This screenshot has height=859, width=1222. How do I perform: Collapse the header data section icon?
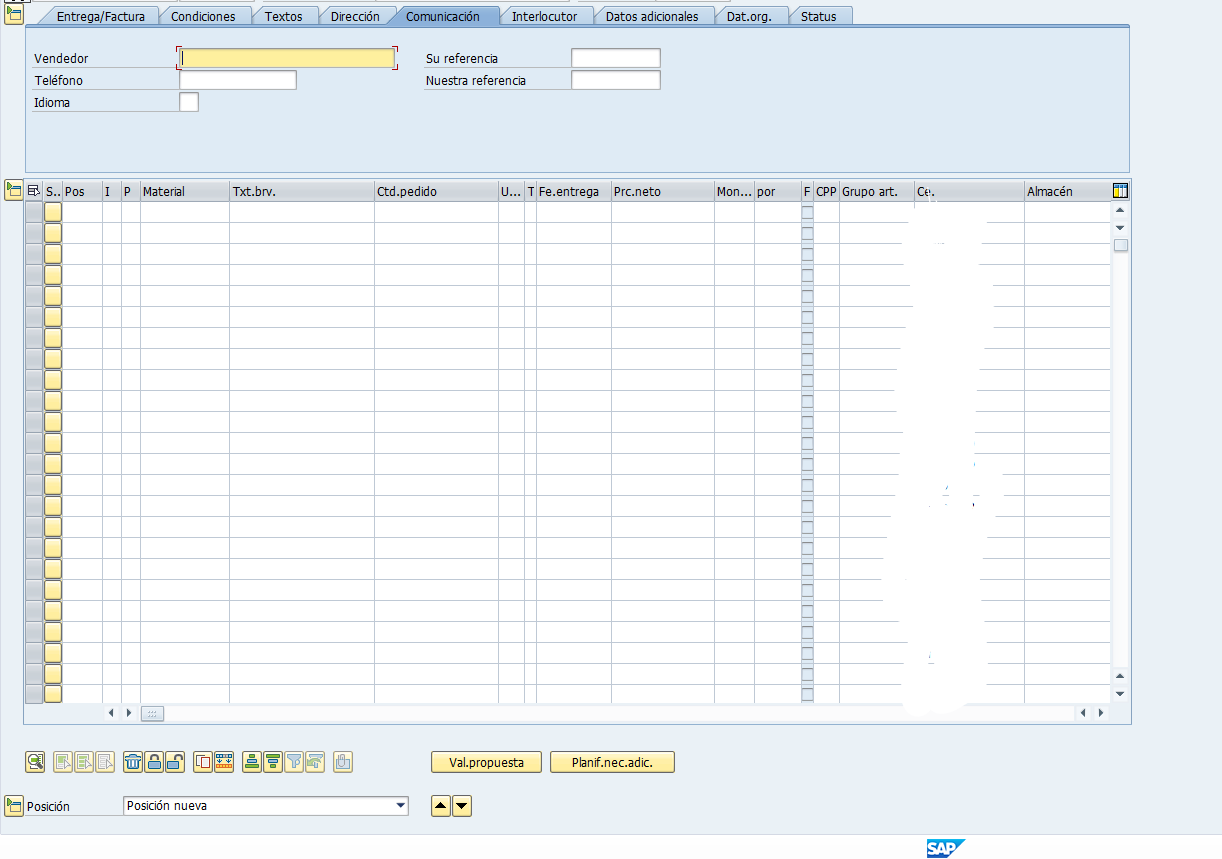(x=14, y=14)
